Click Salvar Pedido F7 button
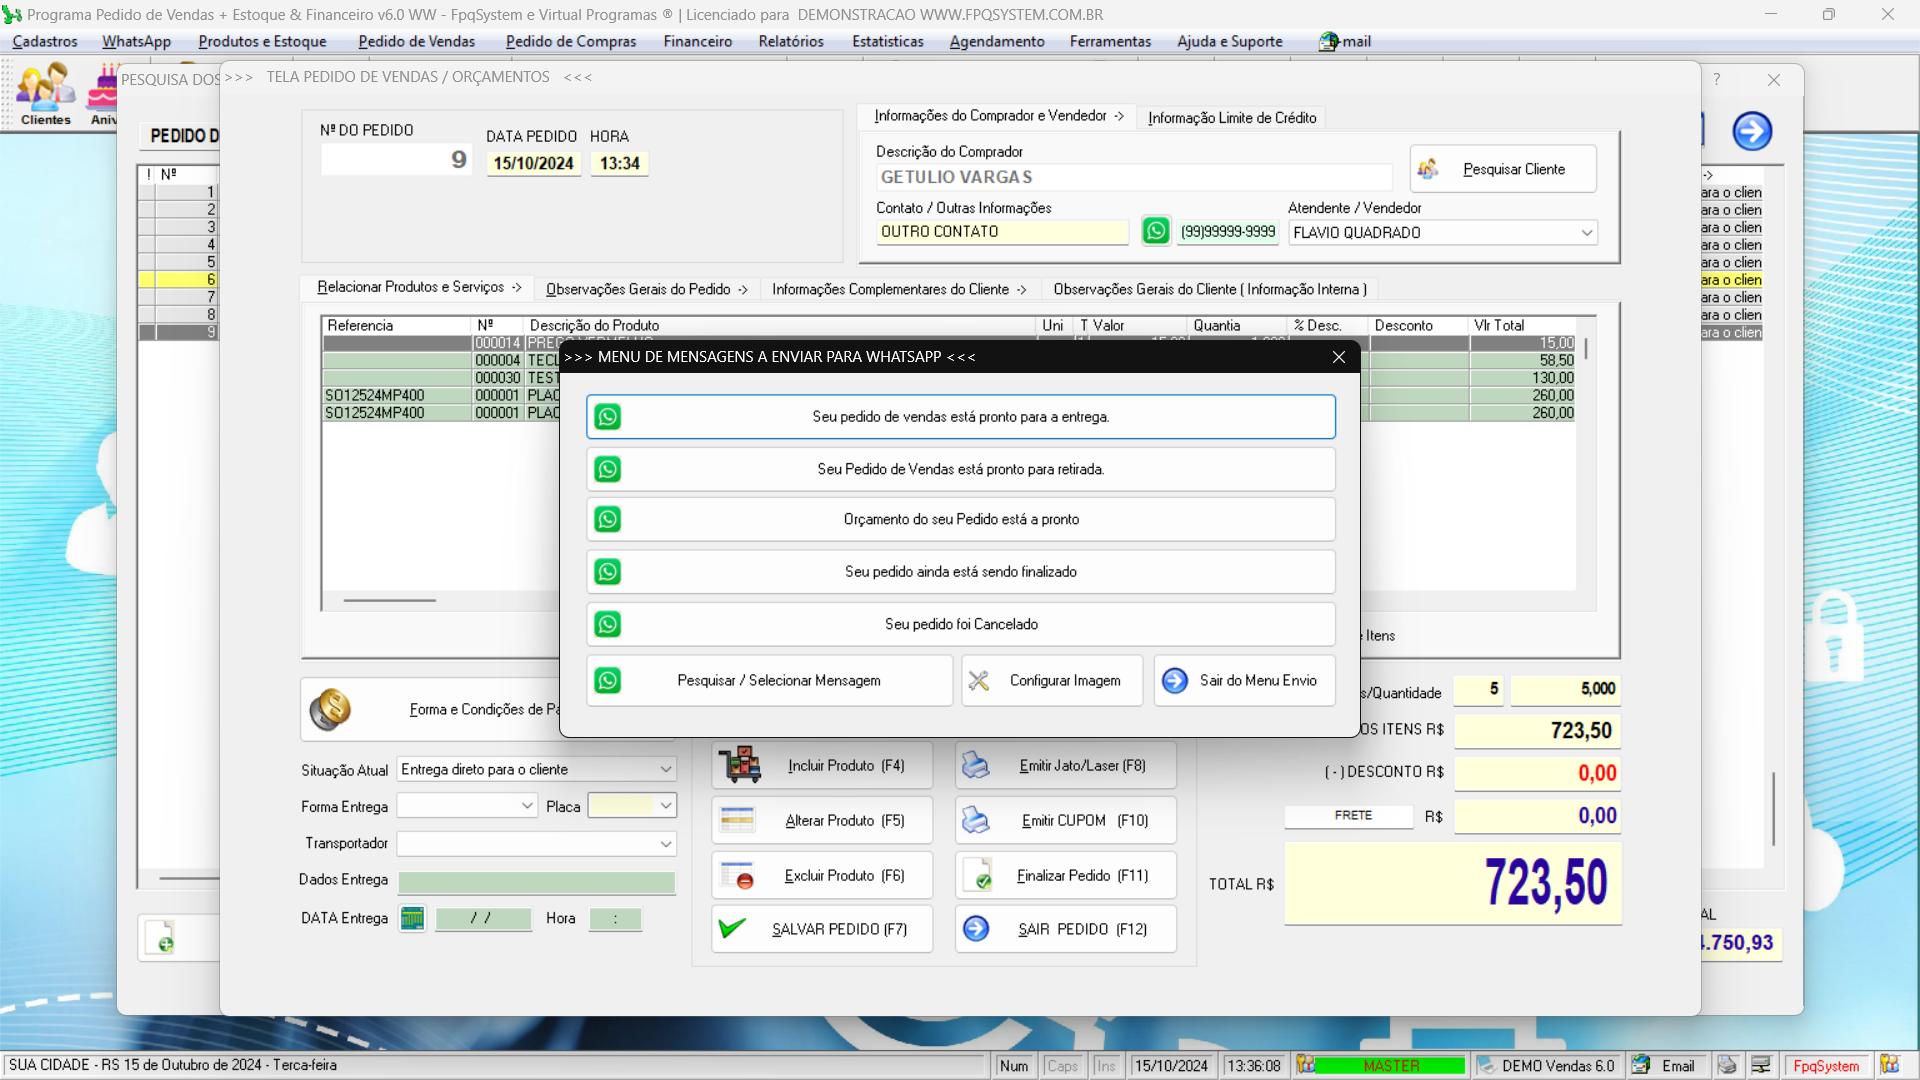Image resolution: width=1920 pixels, height=1080 pixels. point(820,928)
